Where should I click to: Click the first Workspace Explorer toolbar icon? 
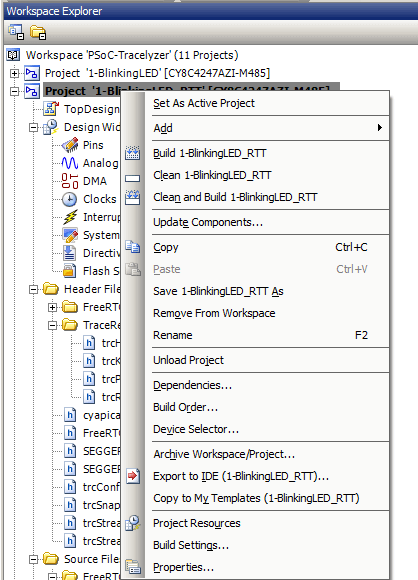(x=16, y=32)
